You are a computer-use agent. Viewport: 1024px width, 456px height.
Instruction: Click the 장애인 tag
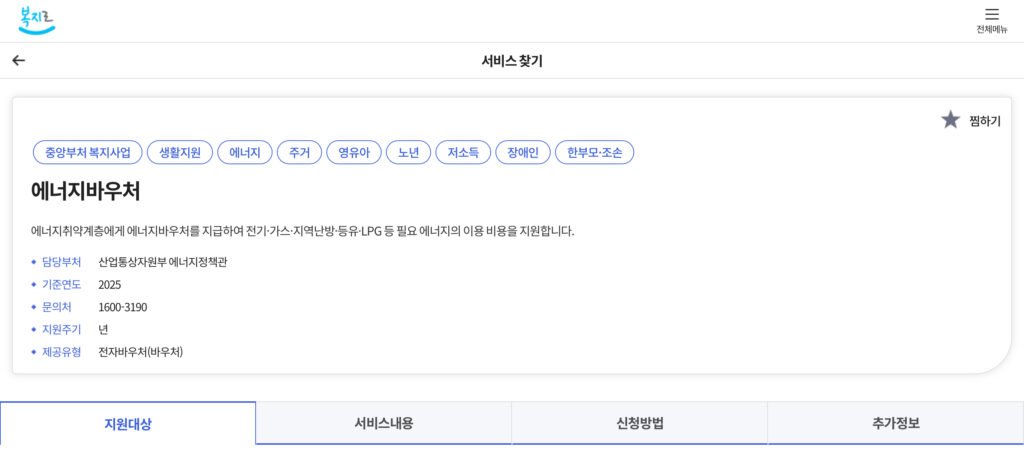pos(523,153)
